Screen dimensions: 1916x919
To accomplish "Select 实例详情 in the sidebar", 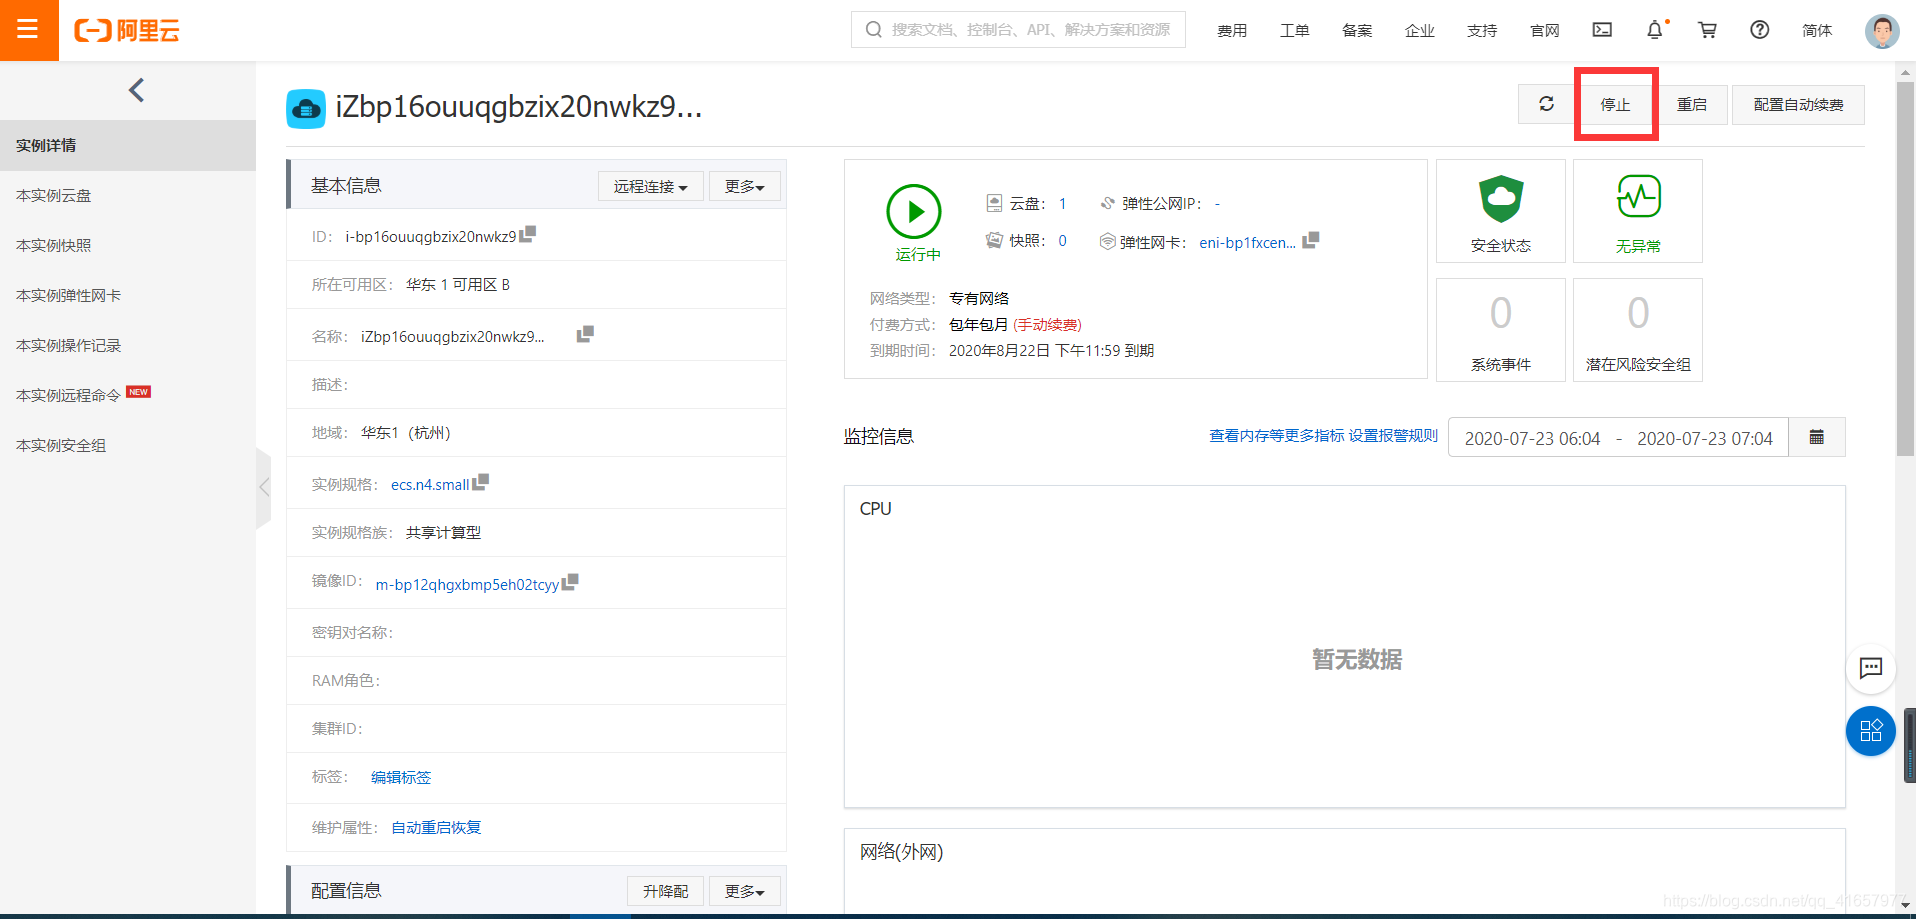I will (128, 146).
